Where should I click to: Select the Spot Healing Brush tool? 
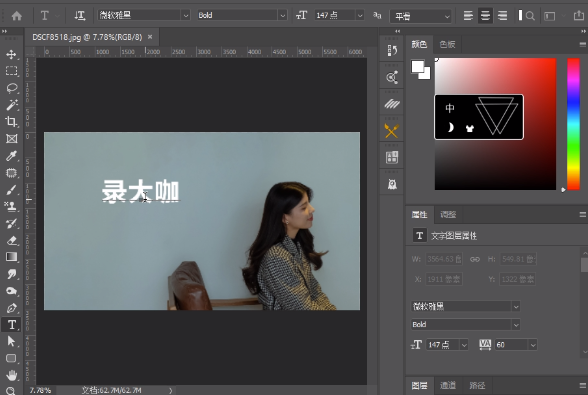pyautogui.click(x=11, y=173)
